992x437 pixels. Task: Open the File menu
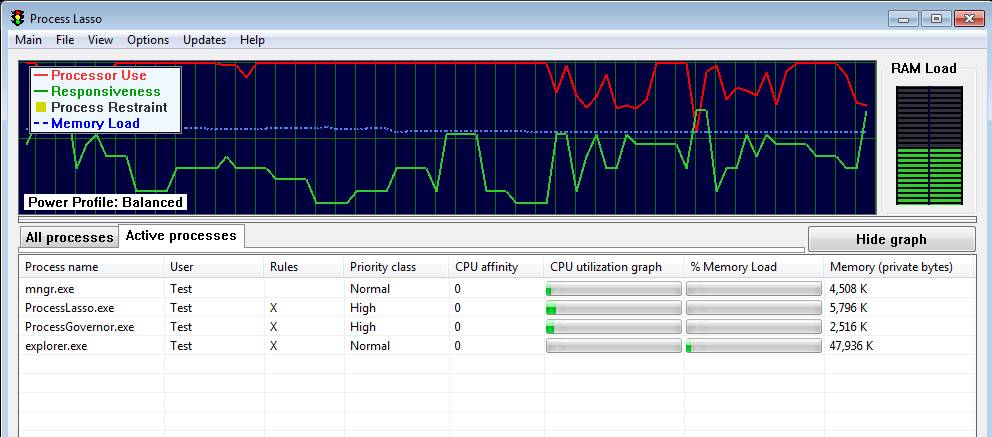coord(65,40)
